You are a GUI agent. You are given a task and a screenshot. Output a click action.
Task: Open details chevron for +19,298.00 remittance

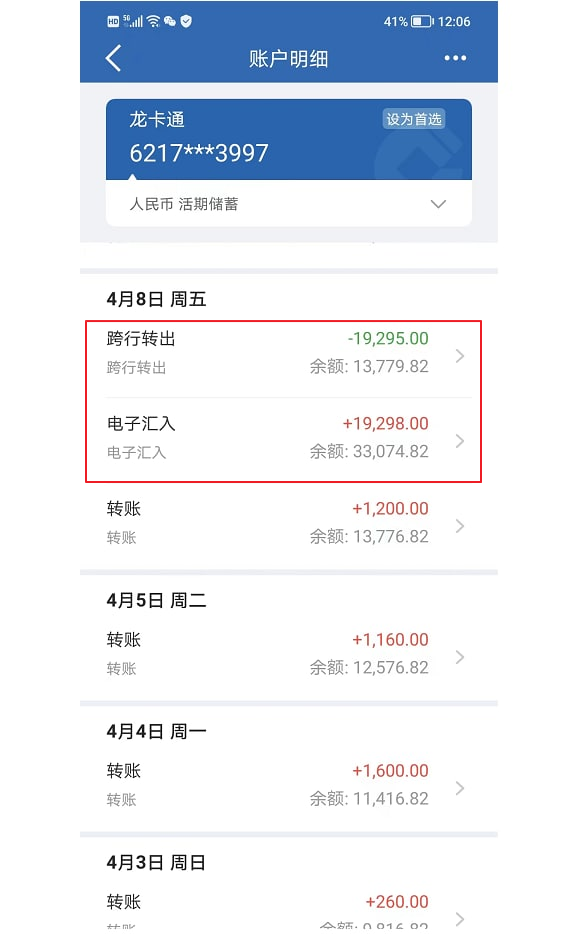[459, 441]
